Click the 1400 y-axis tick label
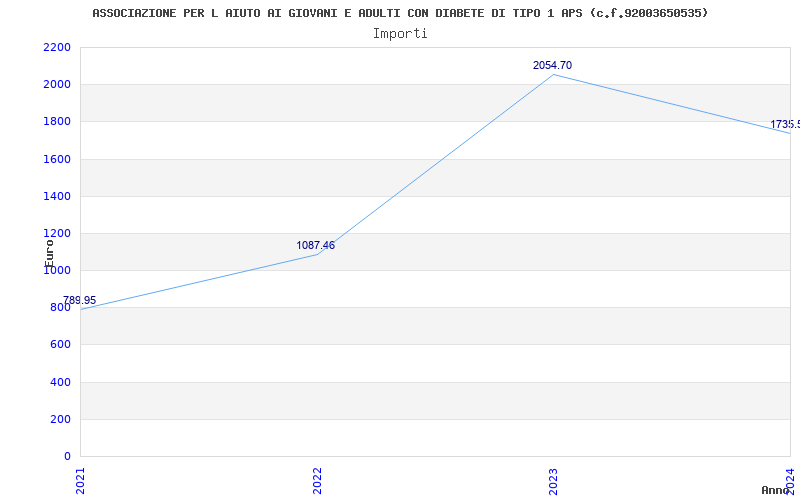The width and height of the screenshot is (800, 500). click(x=57, y=196)
